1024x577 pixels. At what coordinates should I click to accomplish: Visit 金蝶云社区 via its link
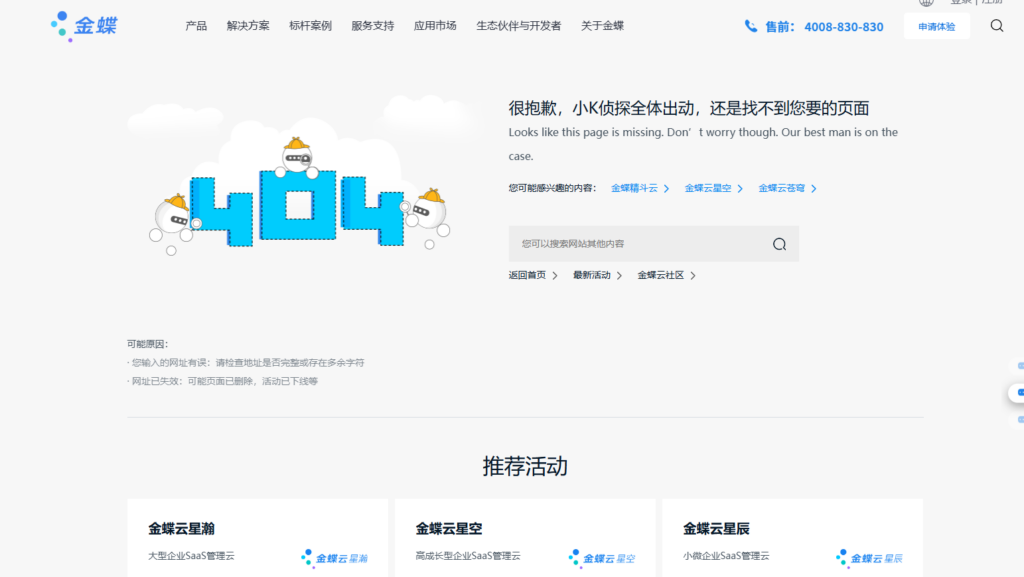point(661,274)
